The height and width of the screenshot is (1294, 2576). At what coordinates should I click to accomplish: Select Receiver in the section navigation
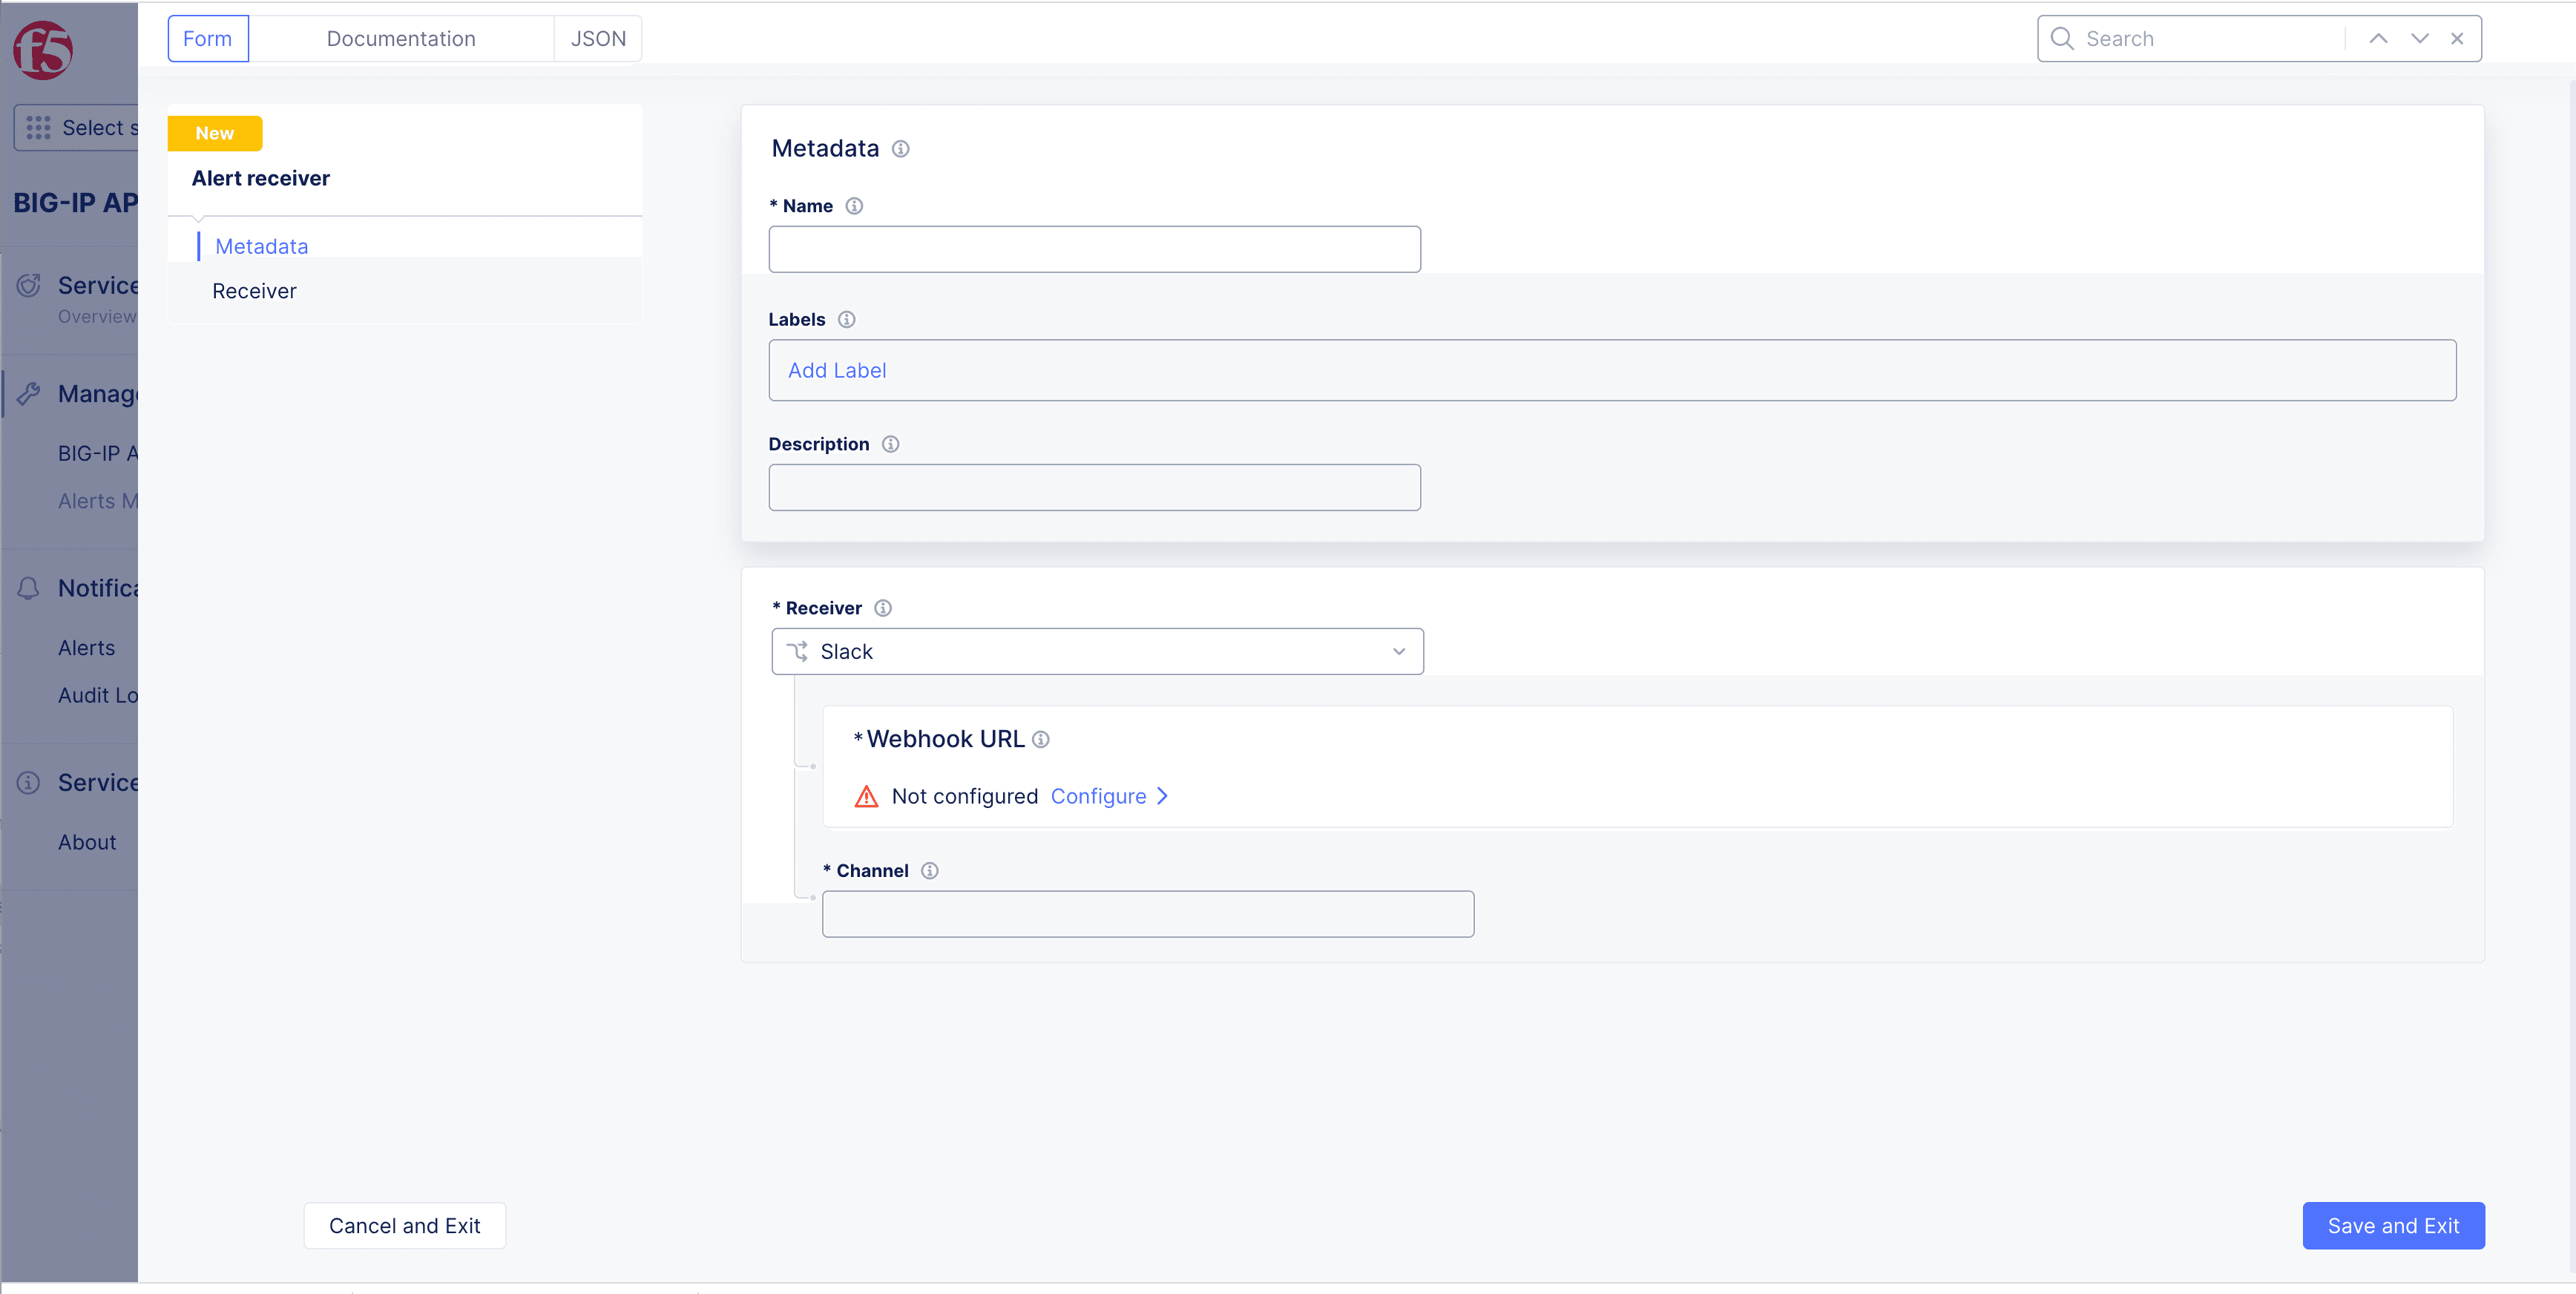[254, 291]
